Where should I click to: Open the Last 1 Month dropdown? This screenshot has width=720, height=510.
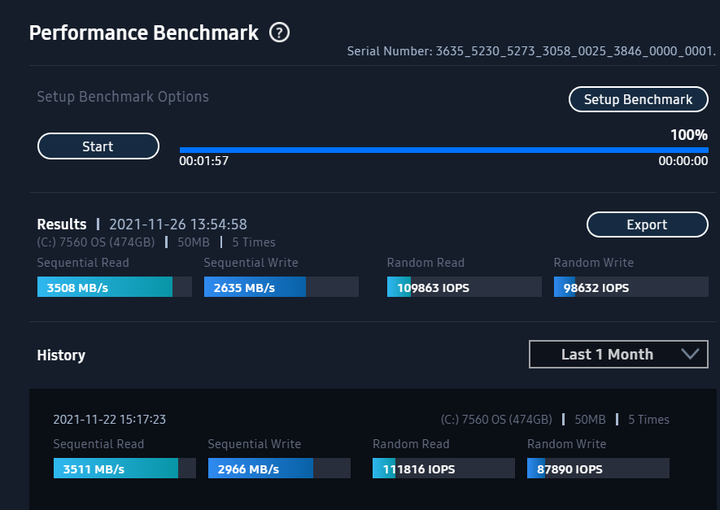coord(619,354)
